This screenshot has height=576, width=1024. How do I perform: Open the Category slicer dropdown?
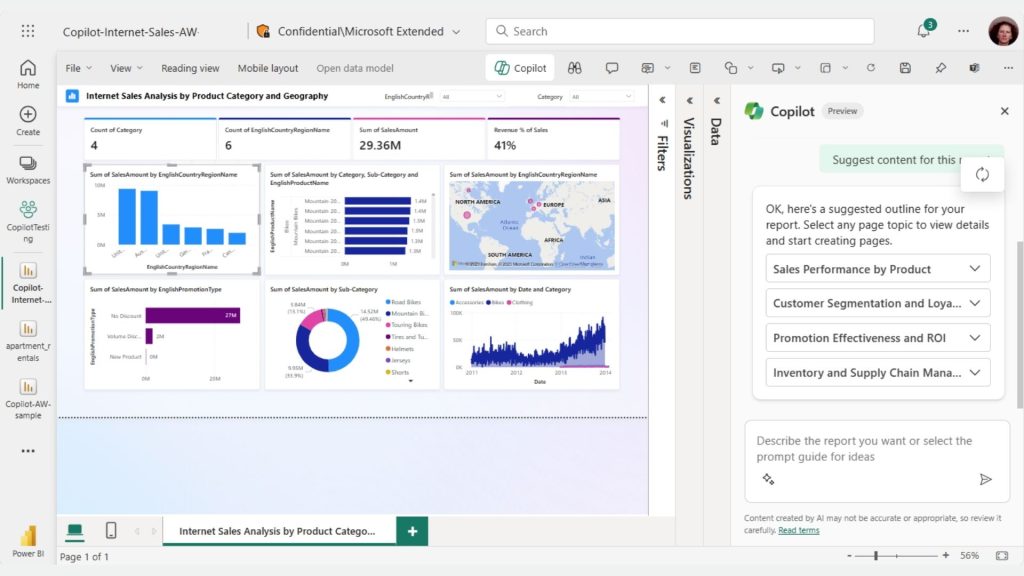pos(601,97)
